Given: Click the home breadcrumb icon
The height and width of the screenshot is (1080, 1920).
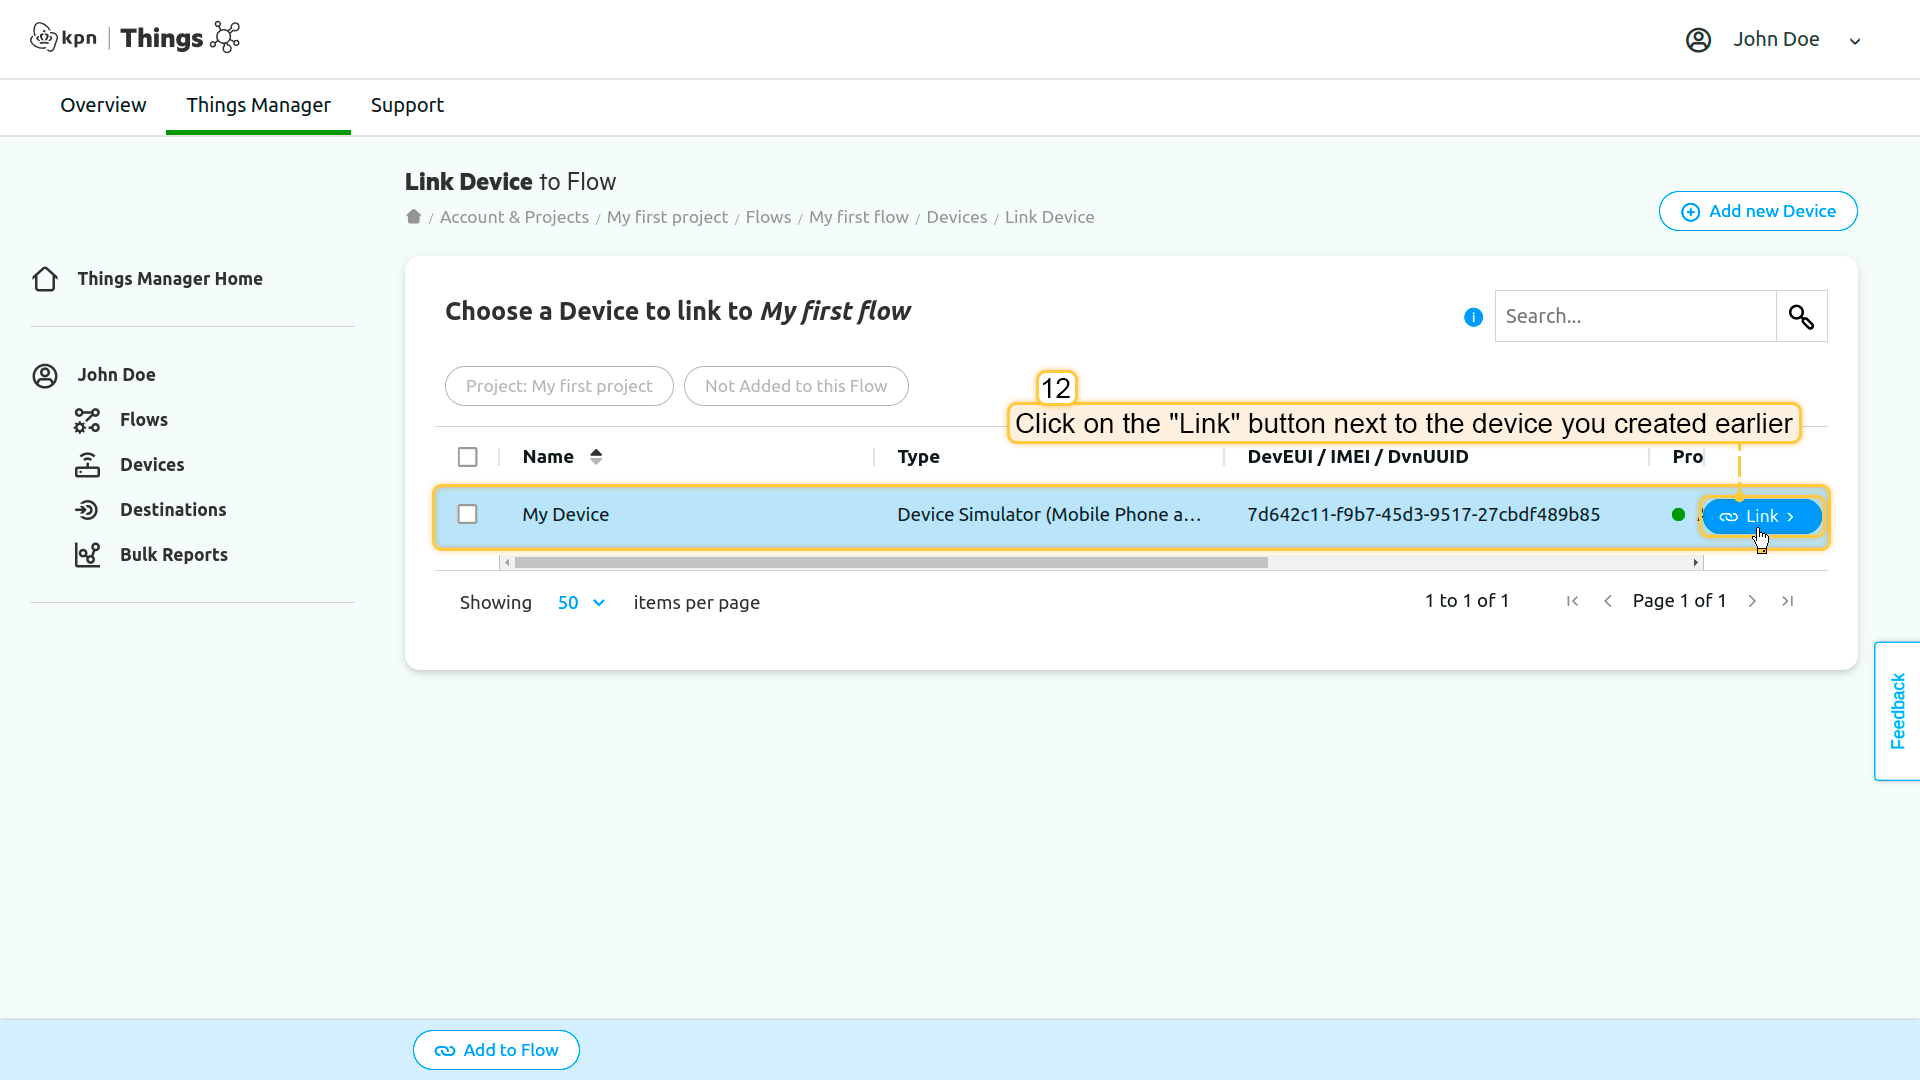Looking at the screenshot, I should pyautogui.click(x=413, y=217).
